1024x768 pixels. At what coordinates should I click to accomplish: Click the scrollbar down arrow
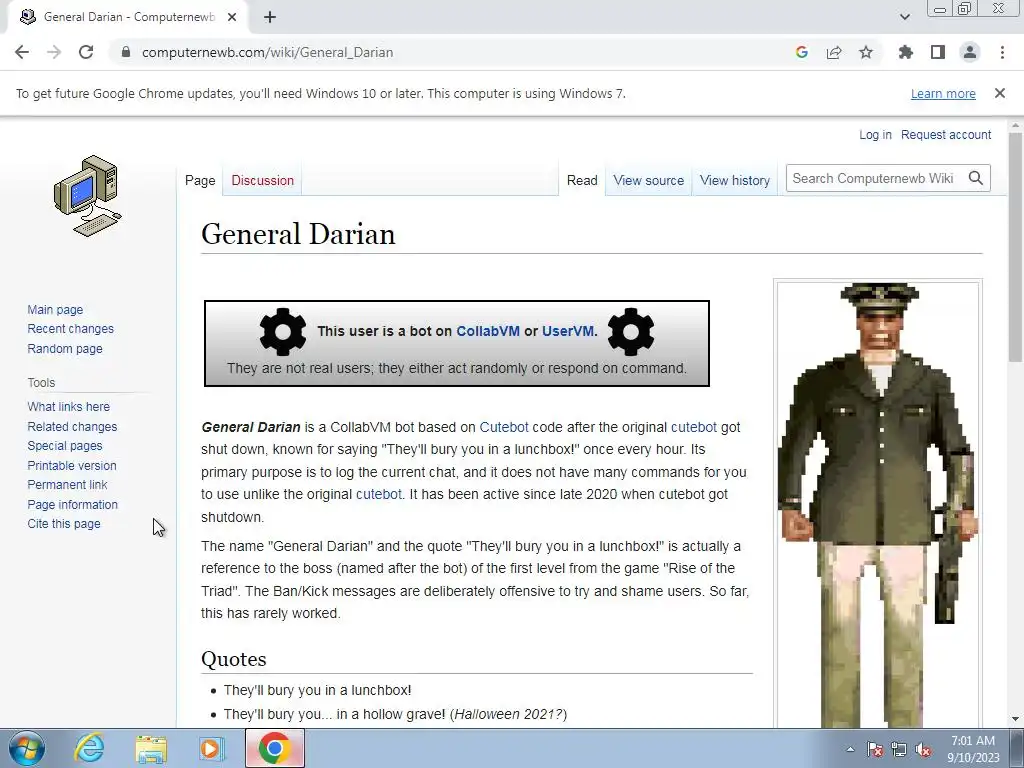coord(1015,719)
